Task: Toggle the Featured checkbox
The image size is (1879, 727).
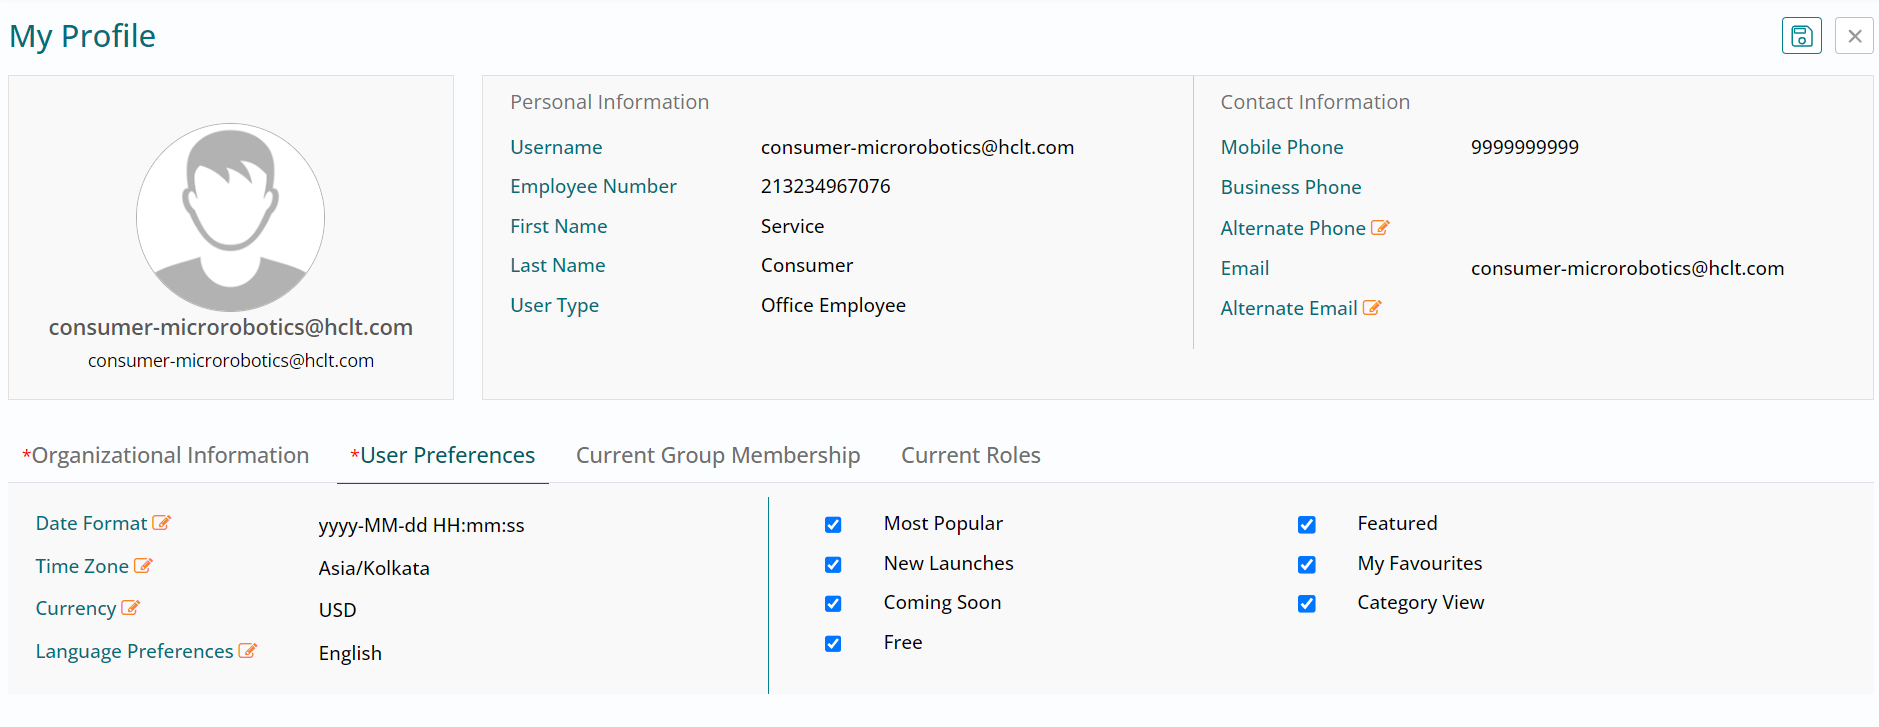Action: click(1307, 525)
